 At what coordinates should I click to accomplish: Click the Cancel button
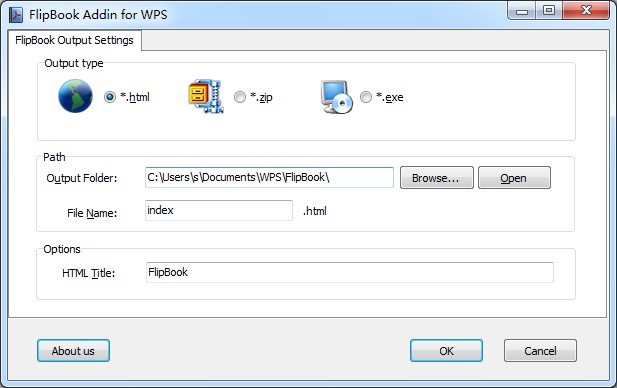[540, 351]
